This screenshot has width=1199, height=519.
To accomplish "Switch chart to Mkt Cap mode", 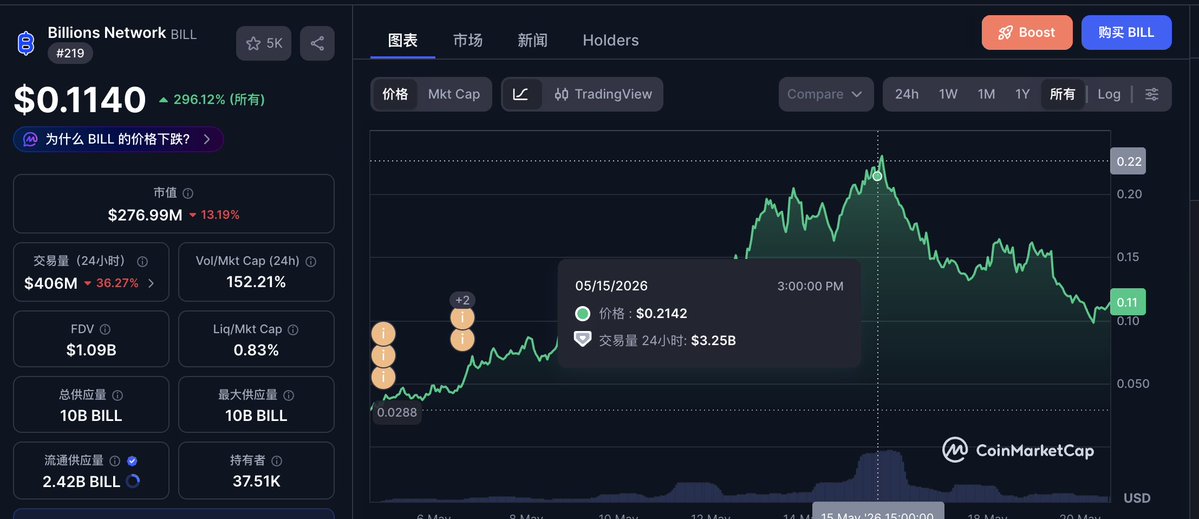I will point(453,94).
